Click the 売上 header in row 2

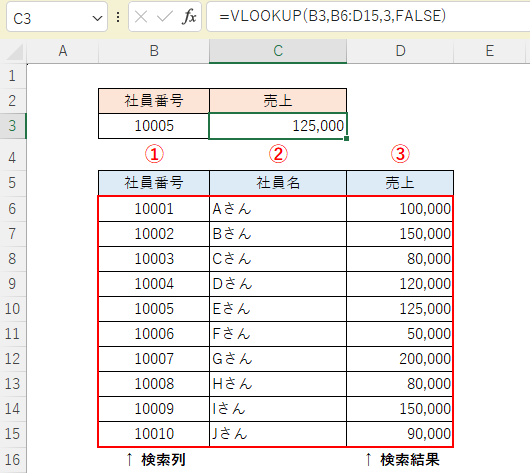[278, 101]
